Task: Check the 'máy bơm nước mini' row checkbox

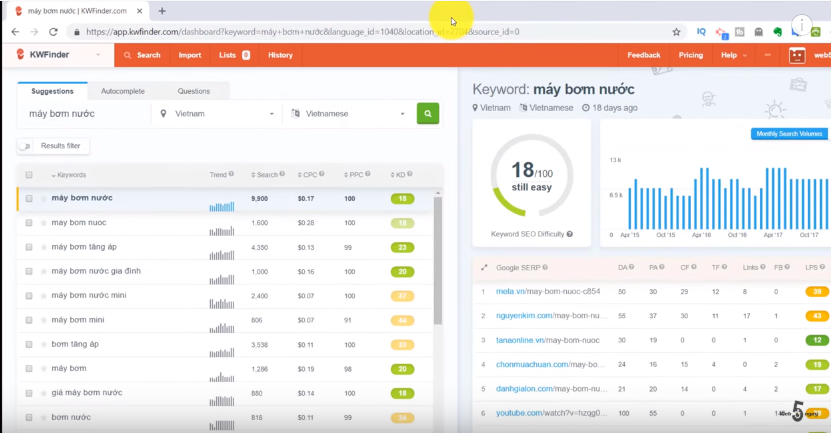Action: [29, 296]
